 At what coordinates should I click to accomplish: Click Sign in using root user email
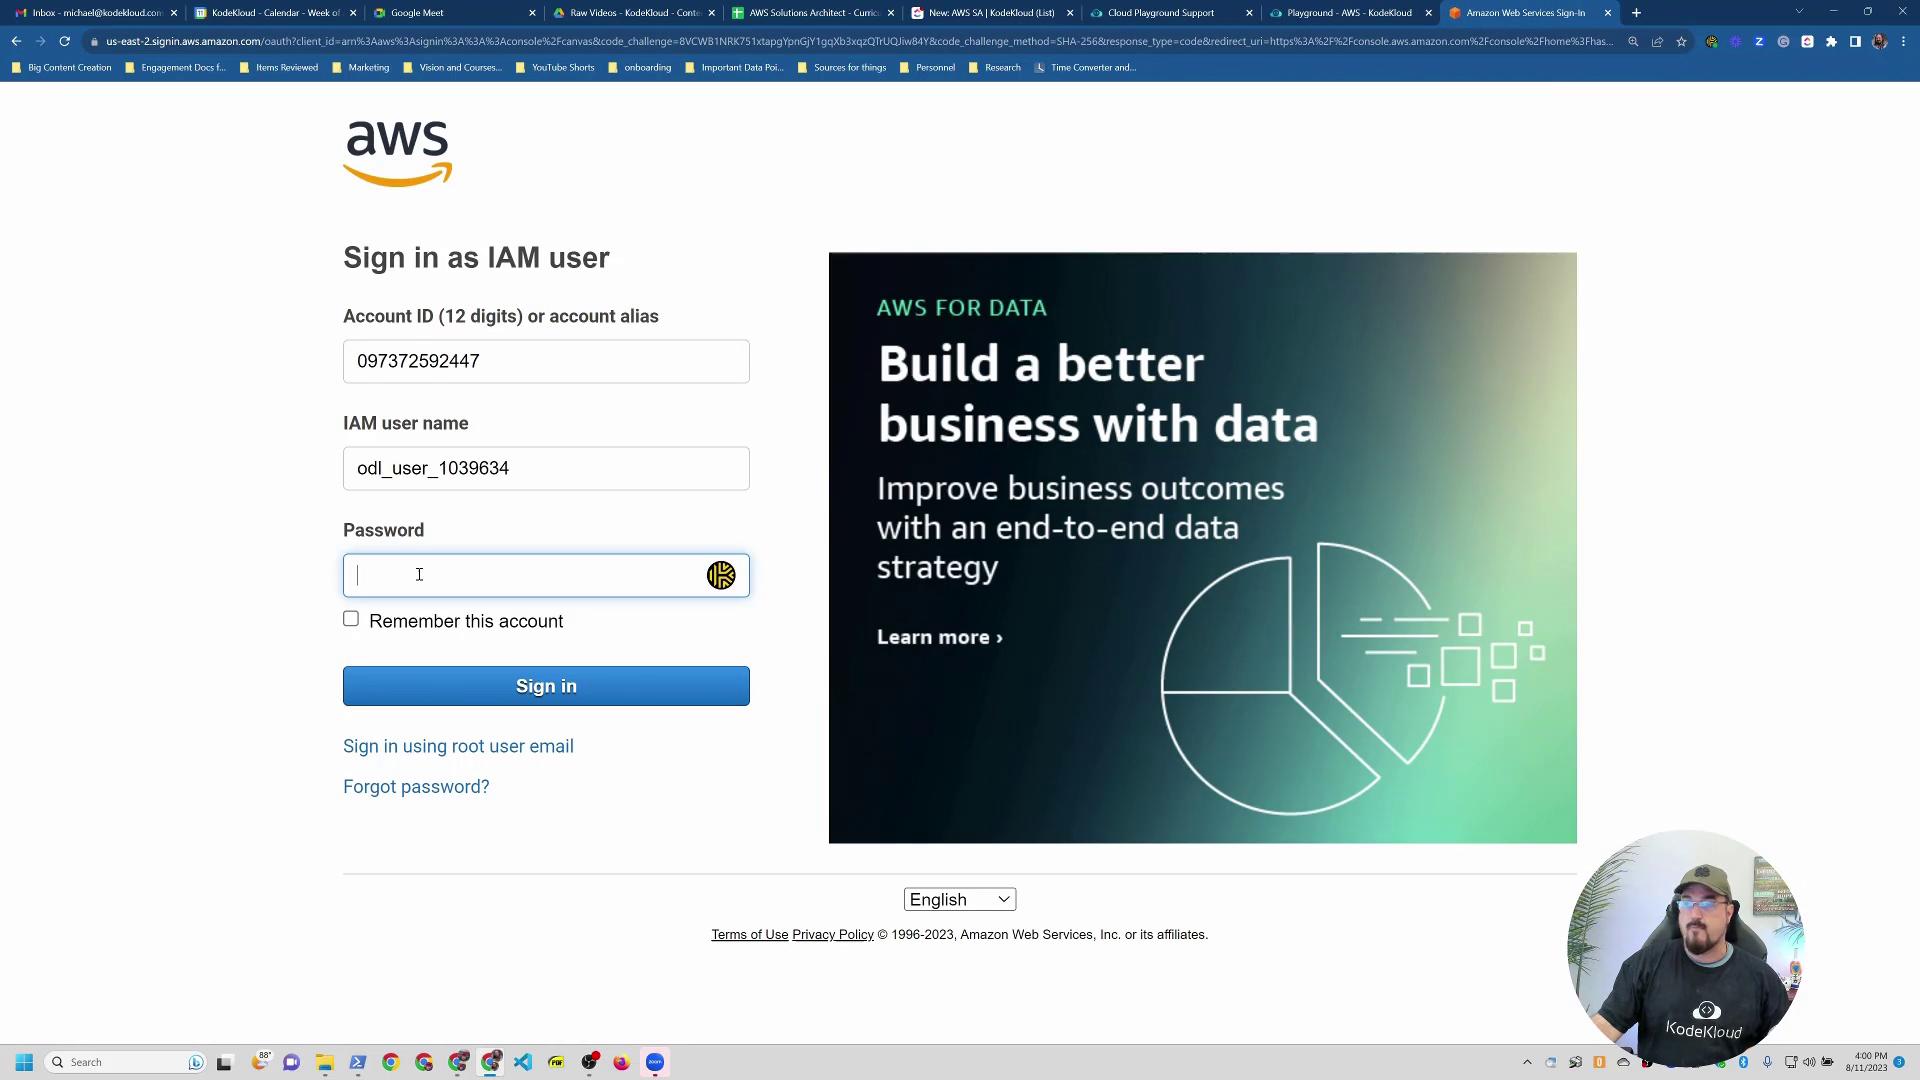click(458, 746)
